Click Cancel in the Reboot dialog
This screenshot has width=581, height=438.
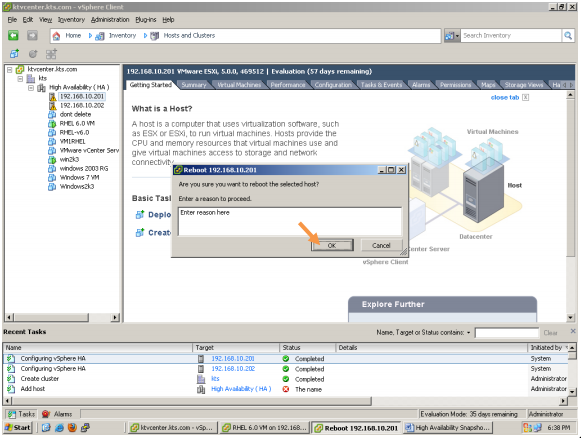381,245
